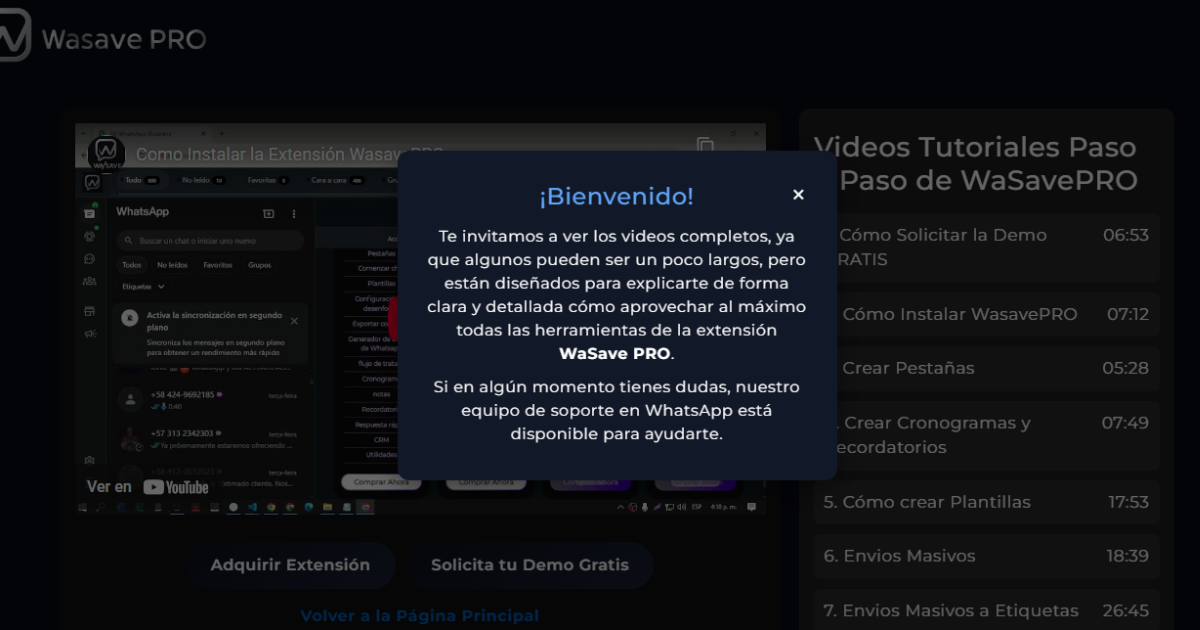The width and height of the screenshot is (1200, 630).
Task: Click the new chat icon in WhatsApp header
Action: pos(268,212)
